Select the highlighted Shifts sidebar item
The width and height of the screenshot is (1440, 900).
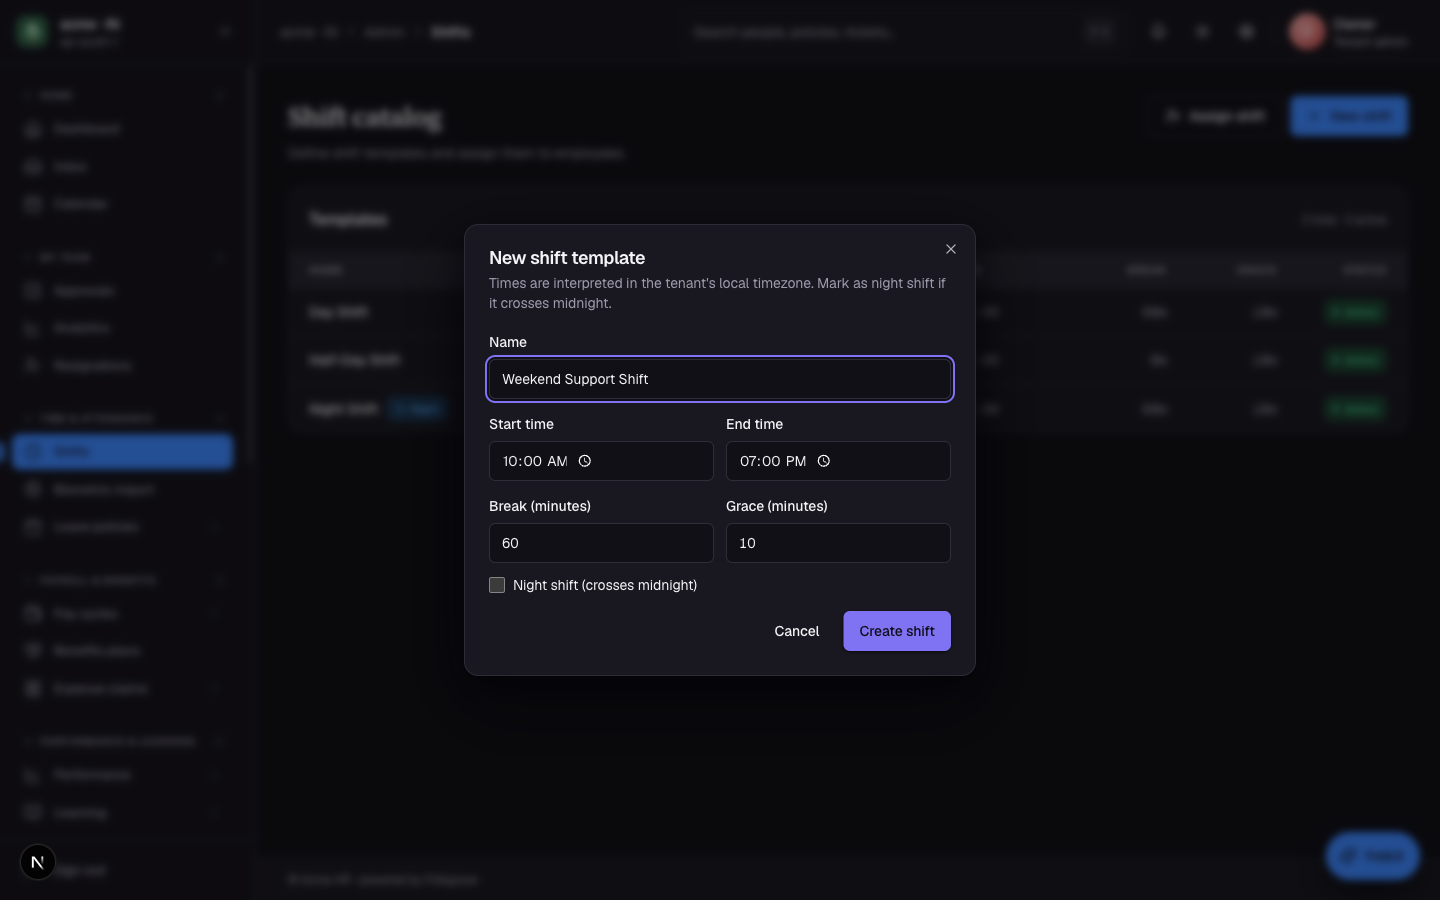[122, 451]
